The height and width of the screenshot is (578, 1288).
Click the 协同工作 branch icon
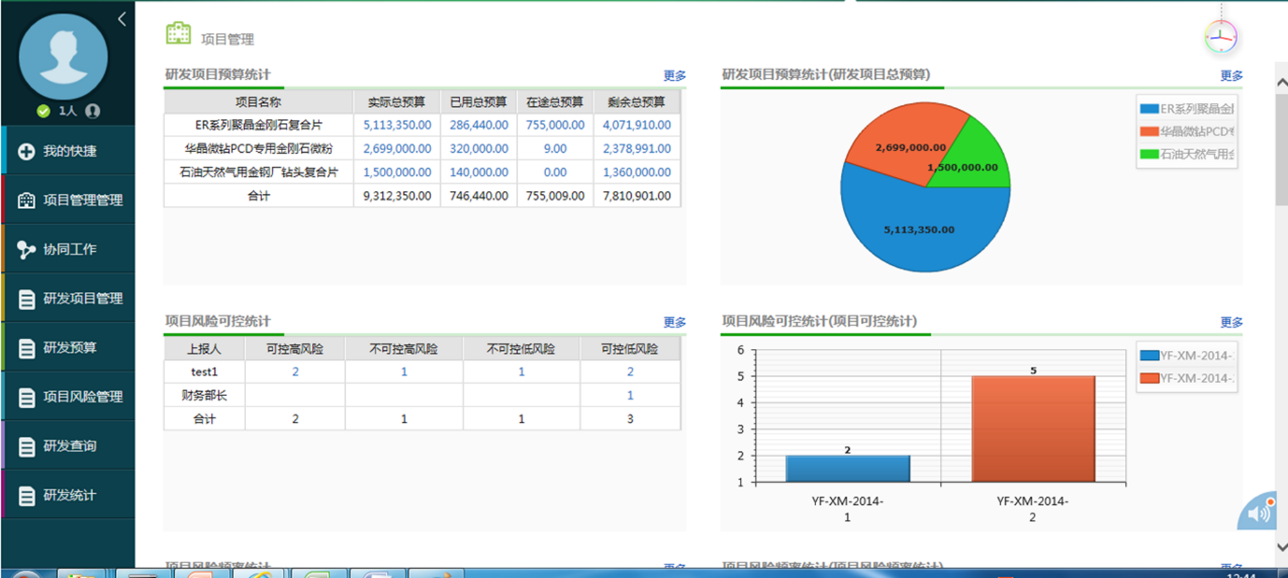pos(26,249)
